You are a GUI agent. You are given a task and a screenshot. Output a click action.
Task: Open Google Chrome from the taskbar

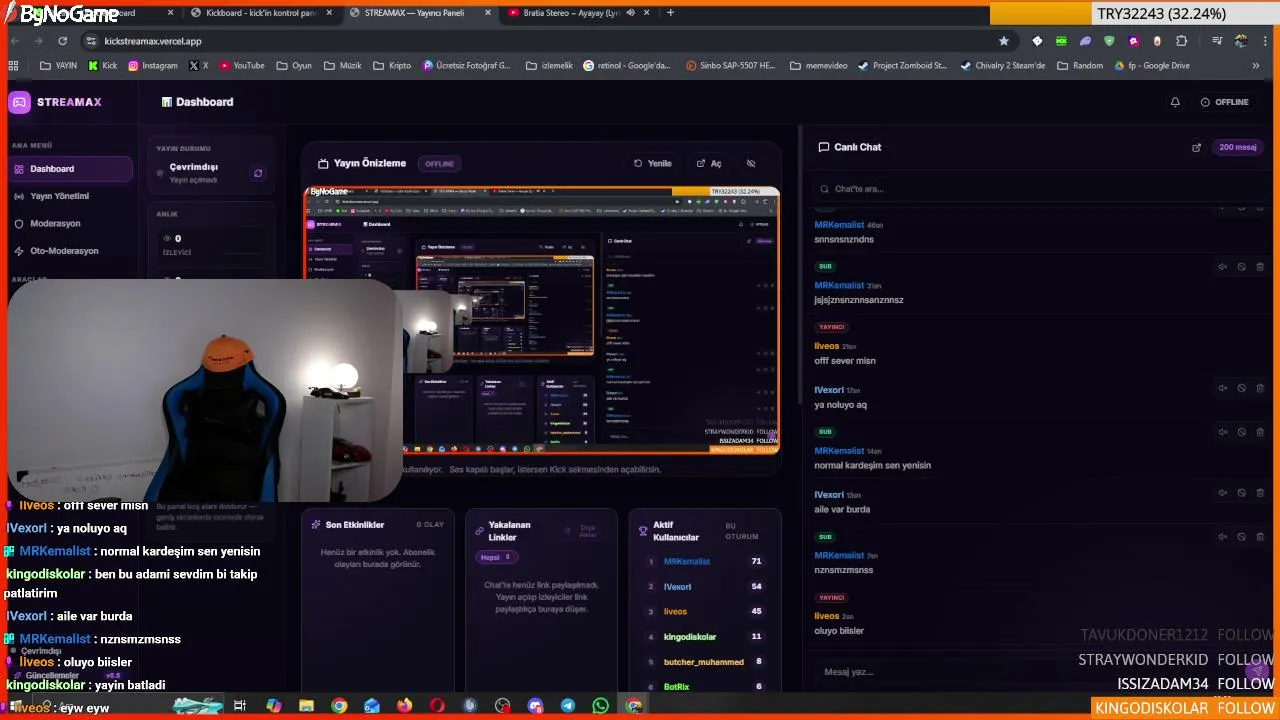339,706
